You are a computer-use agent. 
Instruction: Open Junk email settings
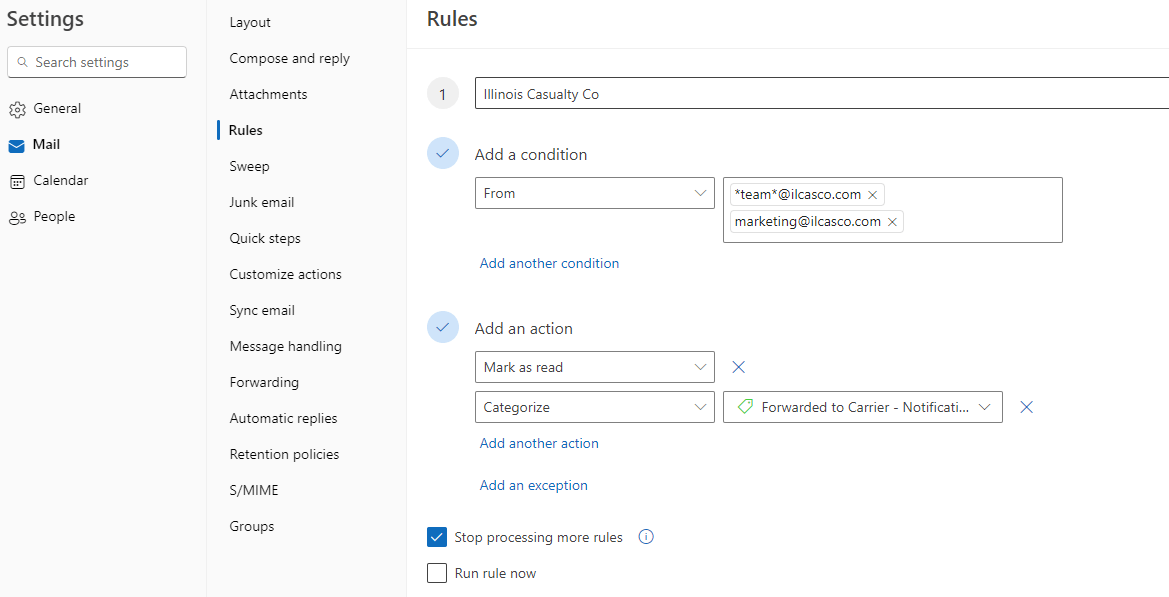coord(262,202)
